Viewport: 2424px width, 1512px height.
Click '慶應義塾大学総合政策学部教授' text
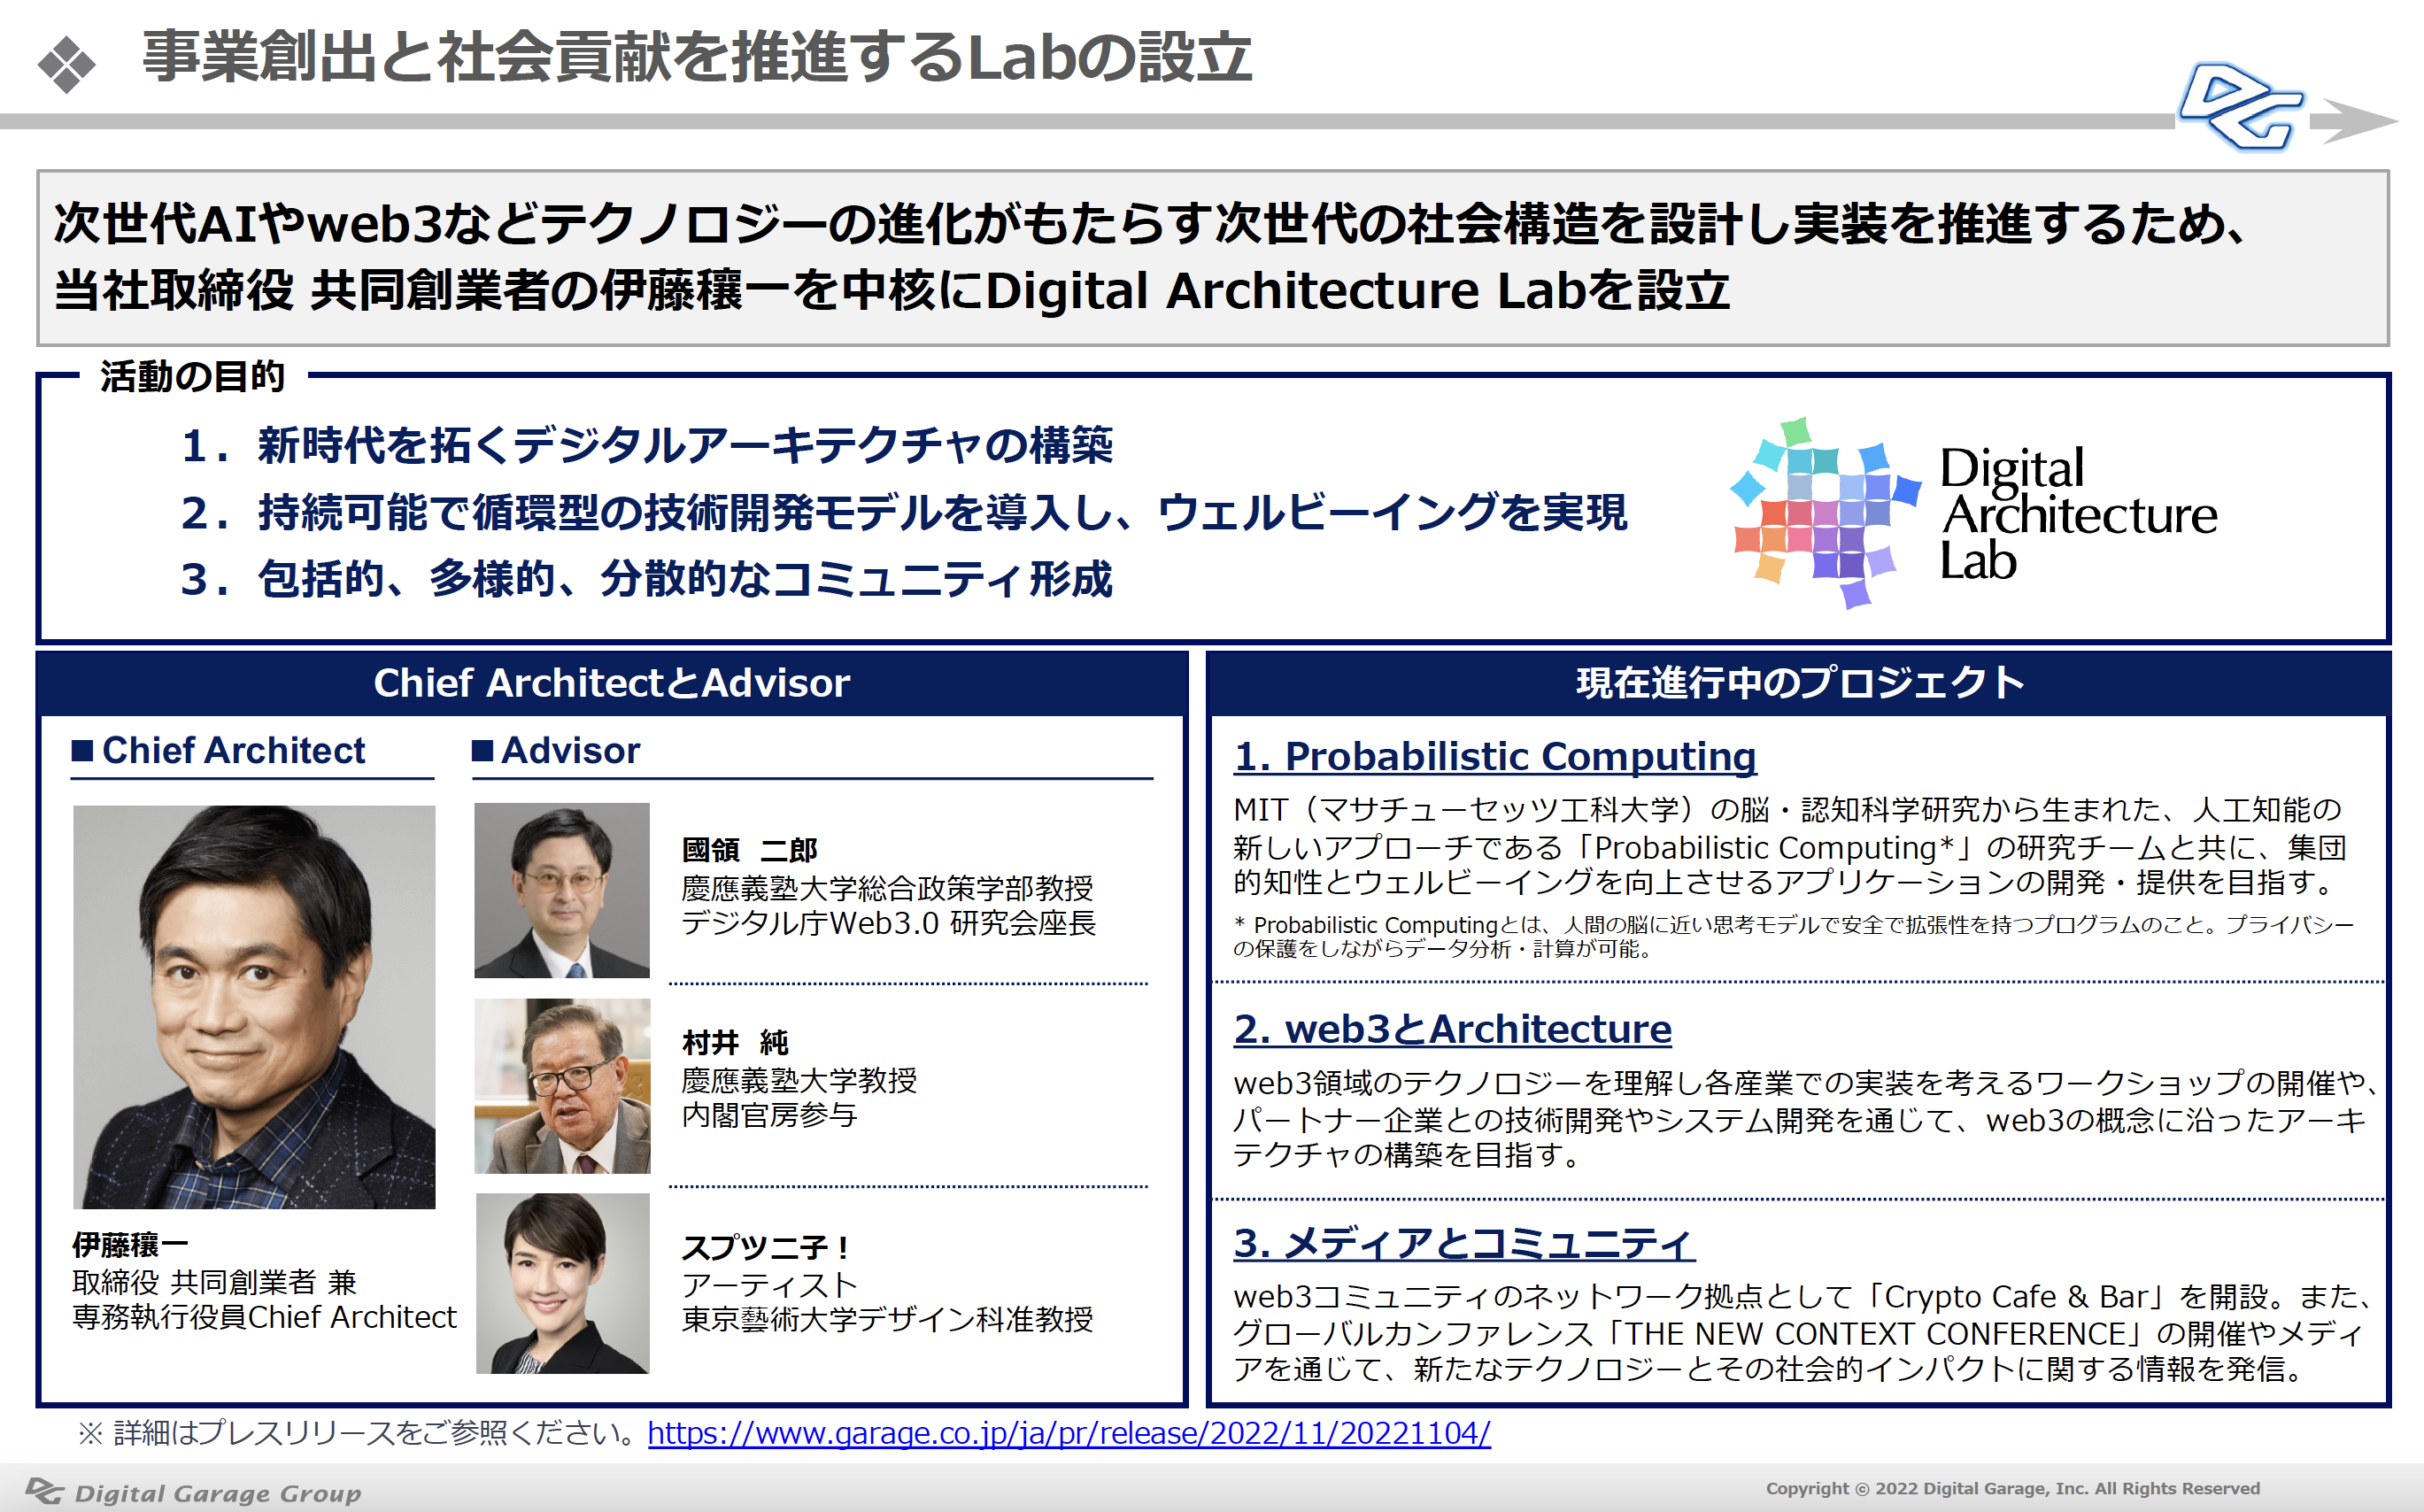pos(887,888)
